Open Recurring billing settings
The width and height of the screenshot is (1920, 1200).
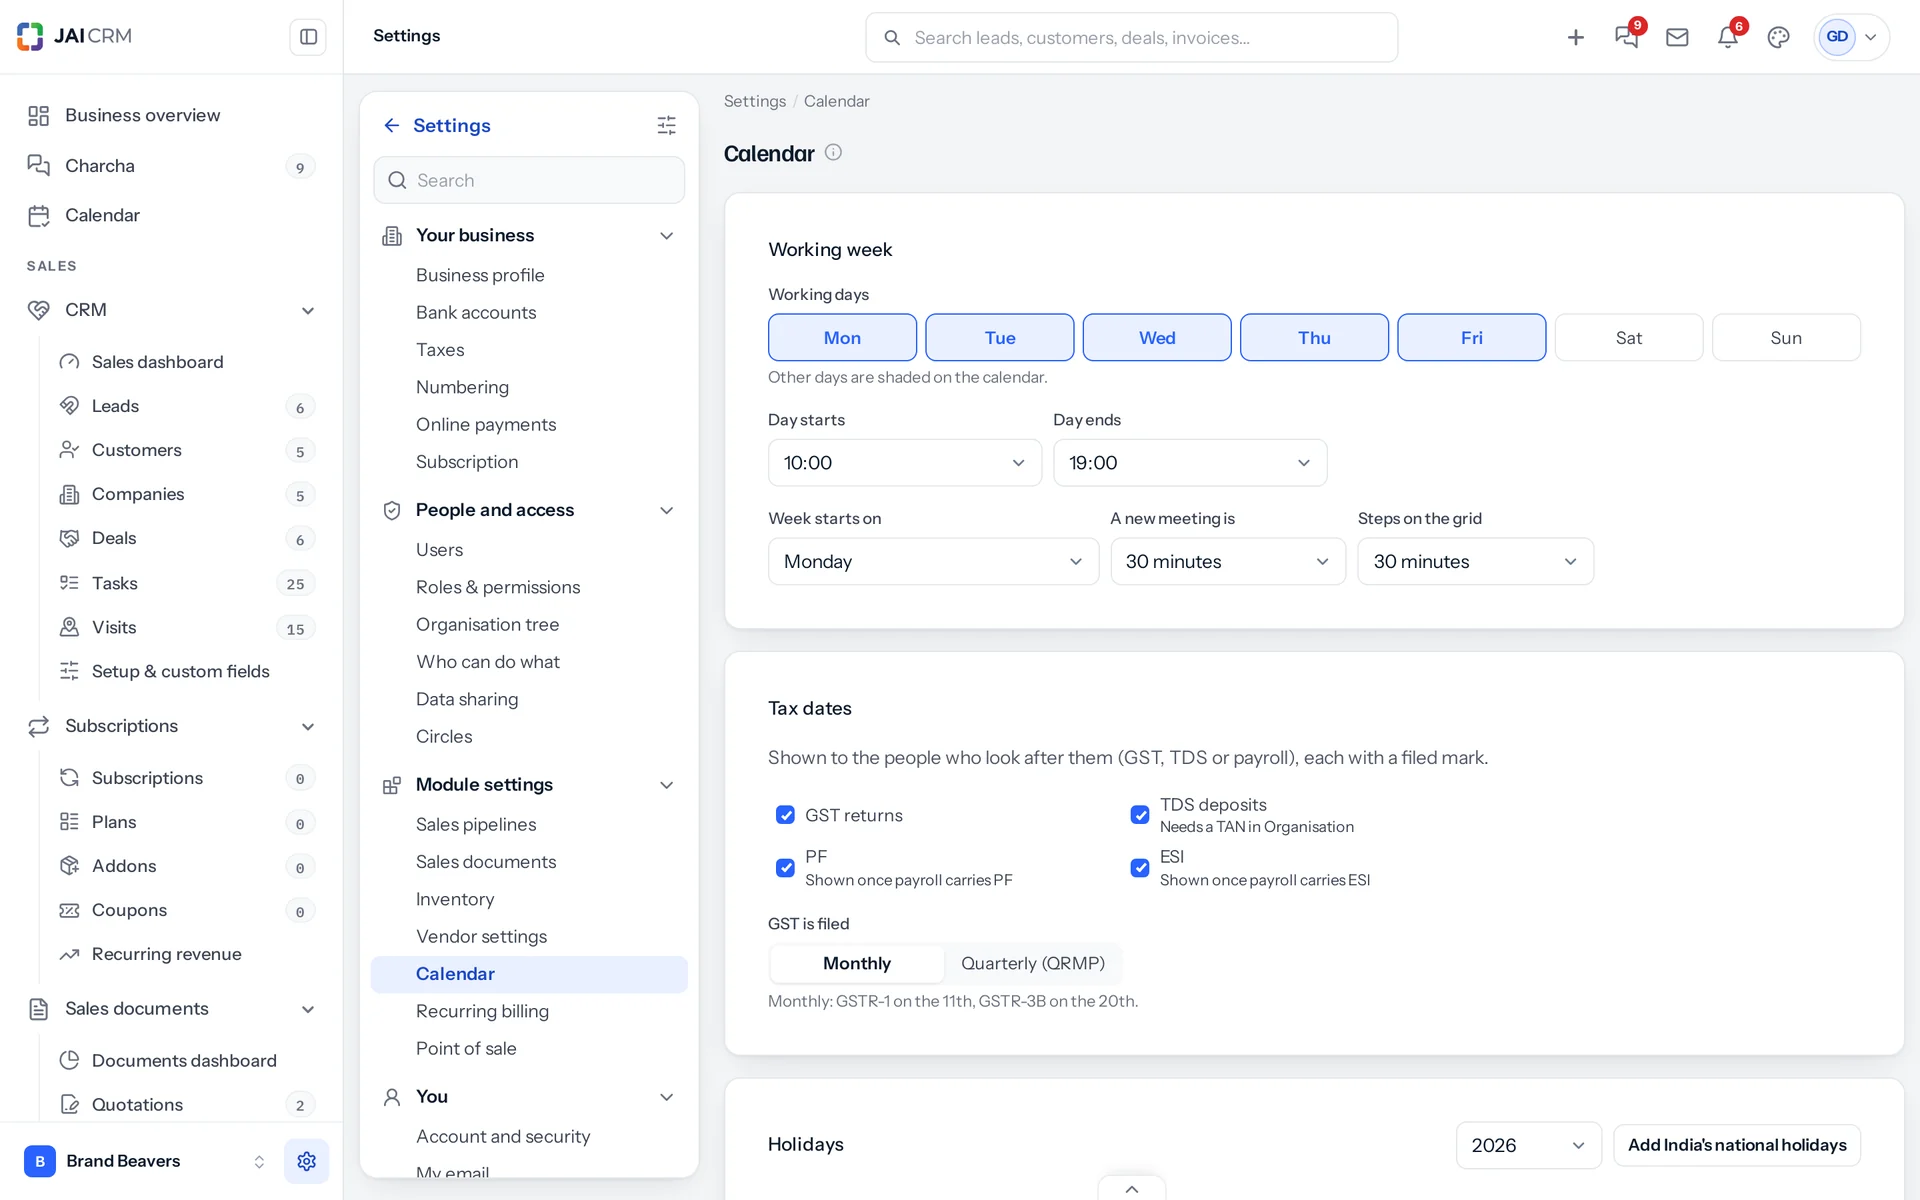pos(529,1011)
